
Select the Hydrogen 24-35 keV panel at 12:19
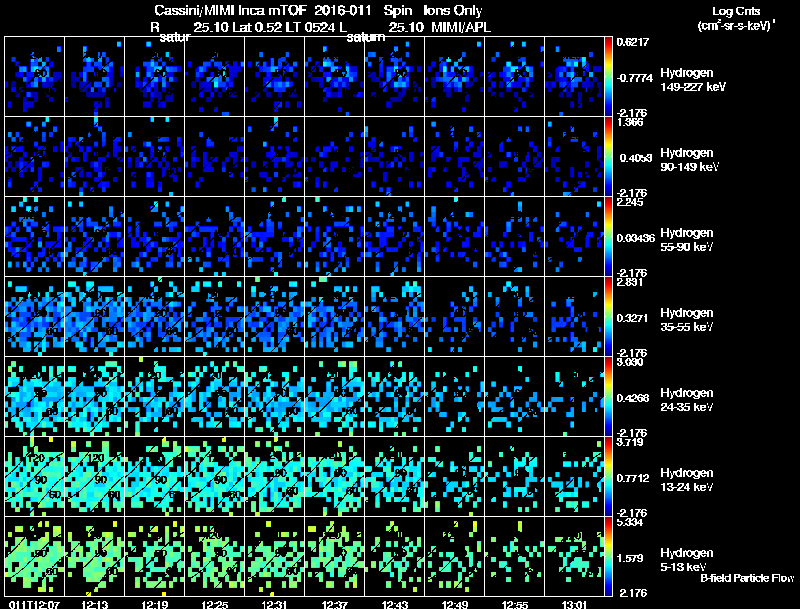[155, 397]
